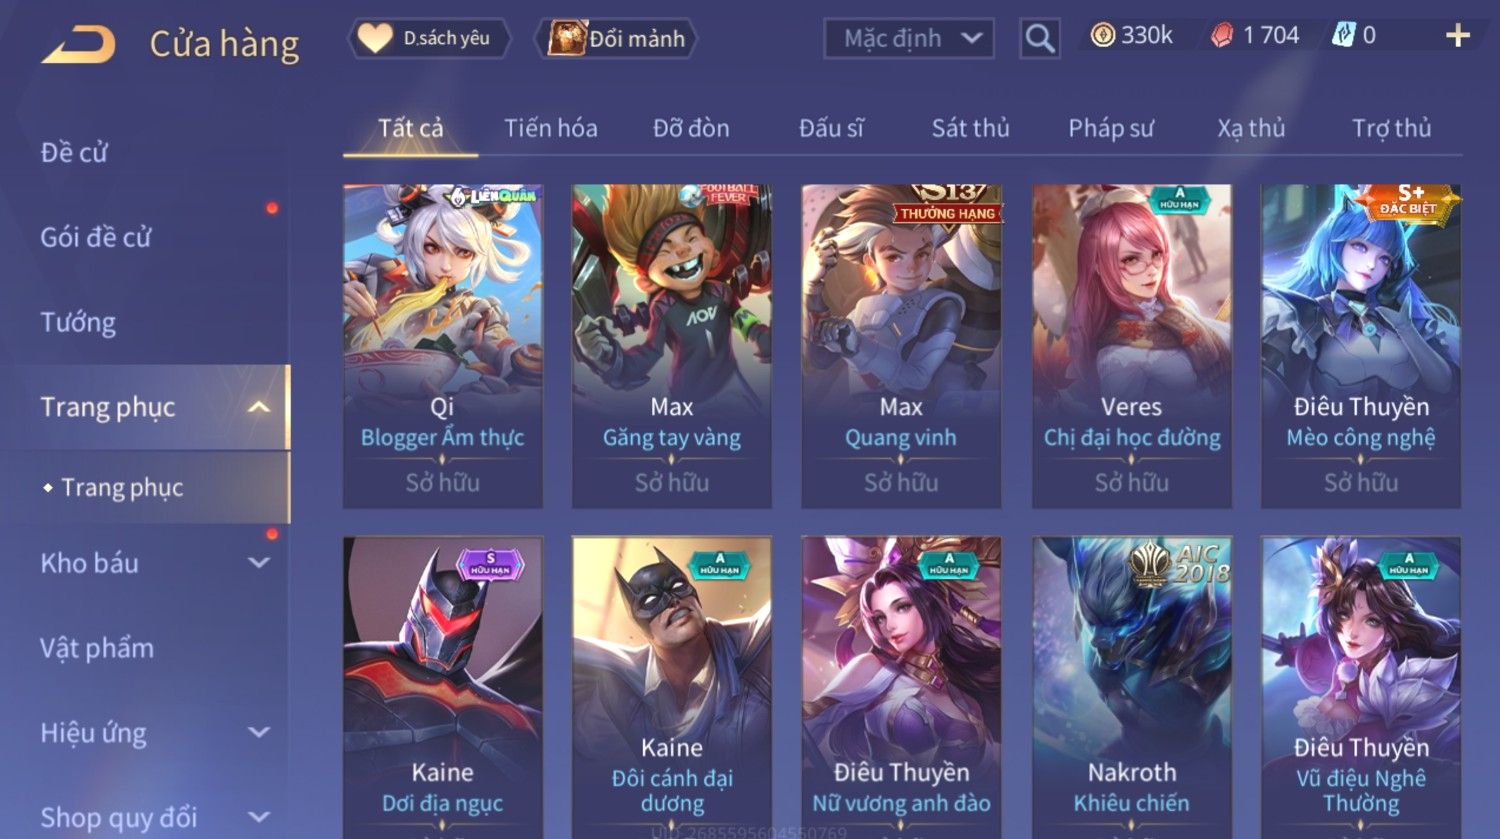
Task: Open the Mặc định sort dropdown
Action: [x=909, y=39]
